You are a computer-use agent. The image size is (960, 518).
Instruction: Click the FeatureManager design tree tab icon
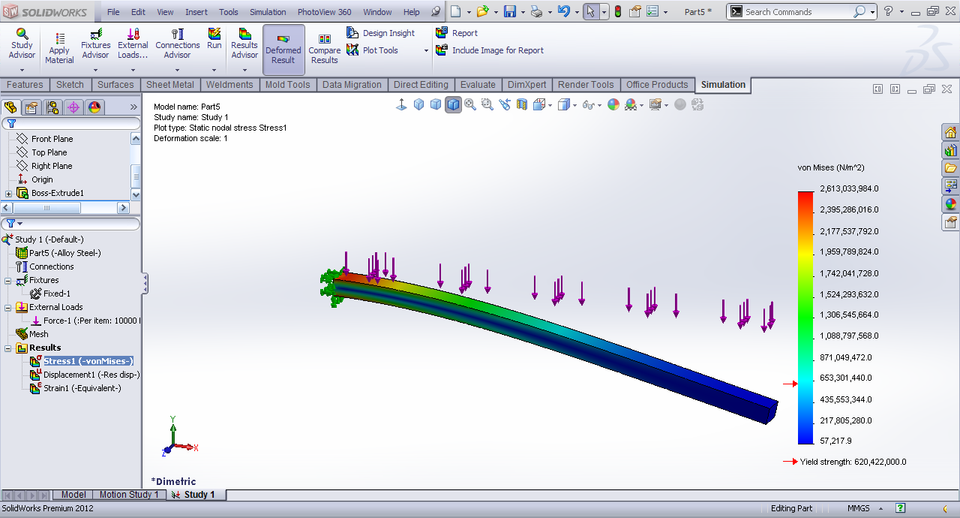[10, 107]
